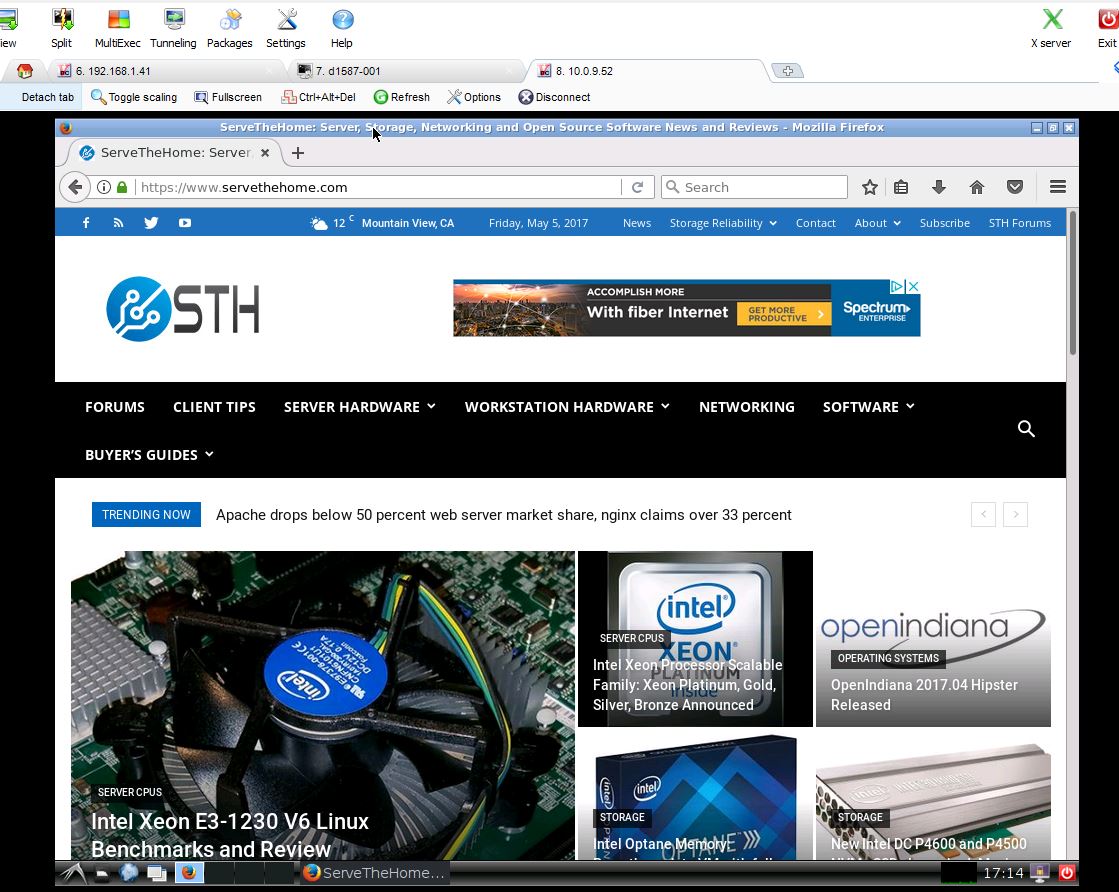Open site search magnifier

(1026, 428)
